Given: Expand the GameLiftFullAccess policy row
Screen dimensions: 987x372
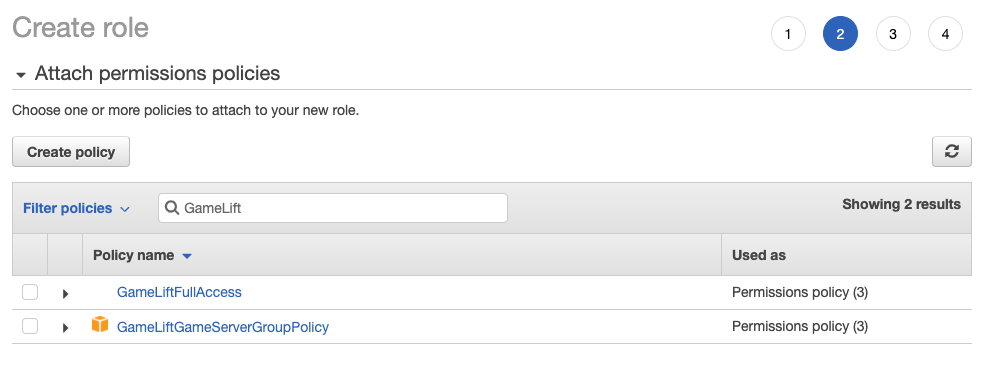Looking at the screenshot, I should point(65,293).
